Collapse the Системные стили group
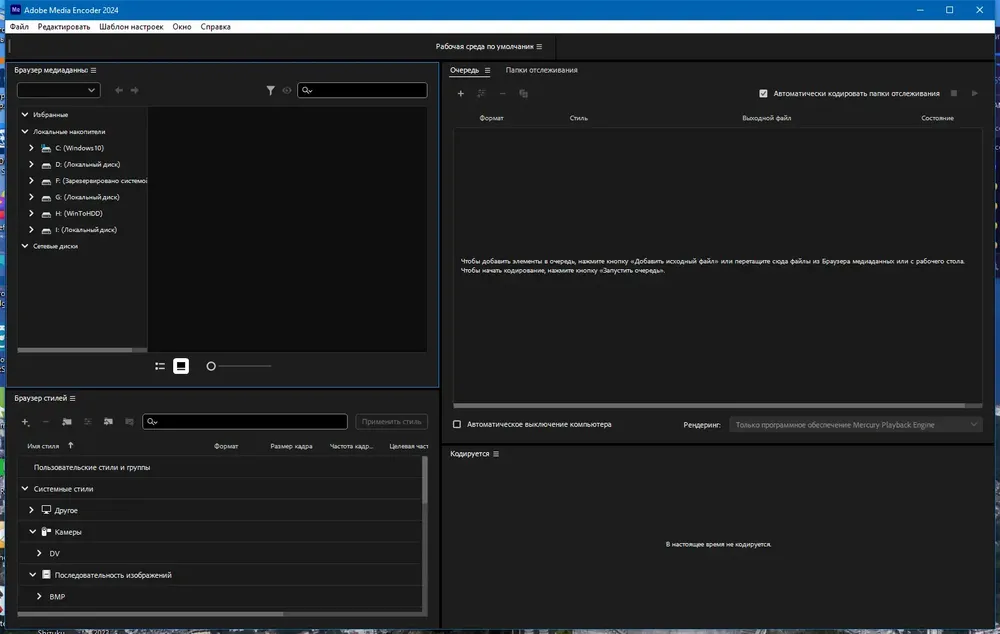The height and width of the screenshot is (634, 1000). click(25, 489)
